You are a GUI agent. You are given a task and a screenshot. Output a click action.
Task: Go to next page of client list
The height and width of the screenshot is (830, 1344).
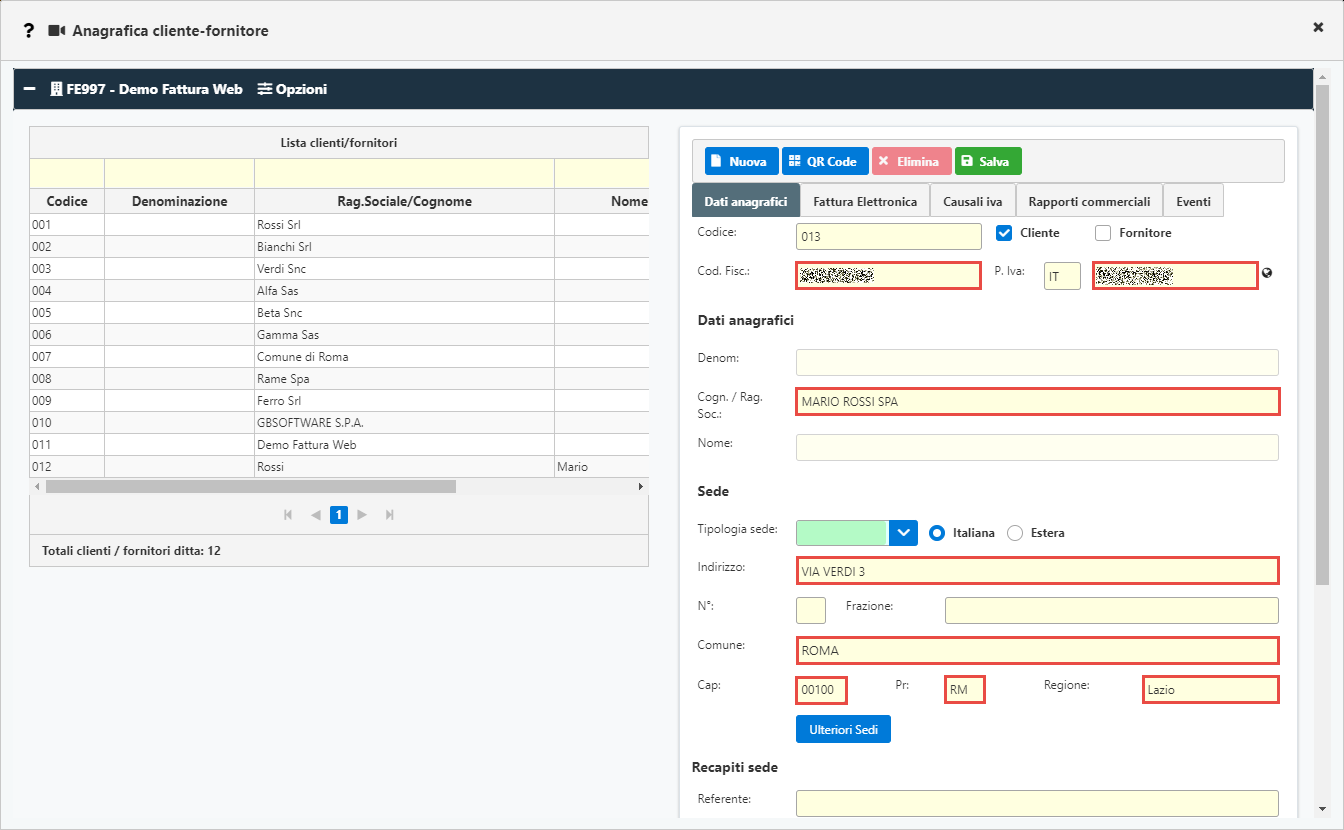tap(363, 515)
